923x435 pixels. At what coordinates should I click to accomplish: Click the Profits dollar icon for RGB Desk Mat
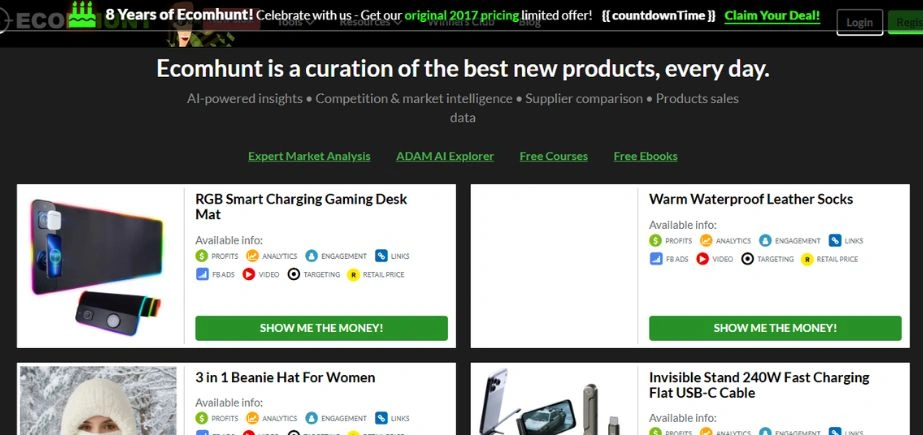pos(202,256)
